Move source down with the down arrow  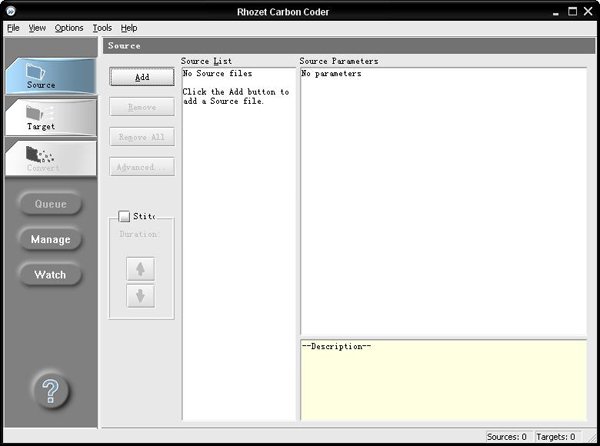(x=141, y=296)
